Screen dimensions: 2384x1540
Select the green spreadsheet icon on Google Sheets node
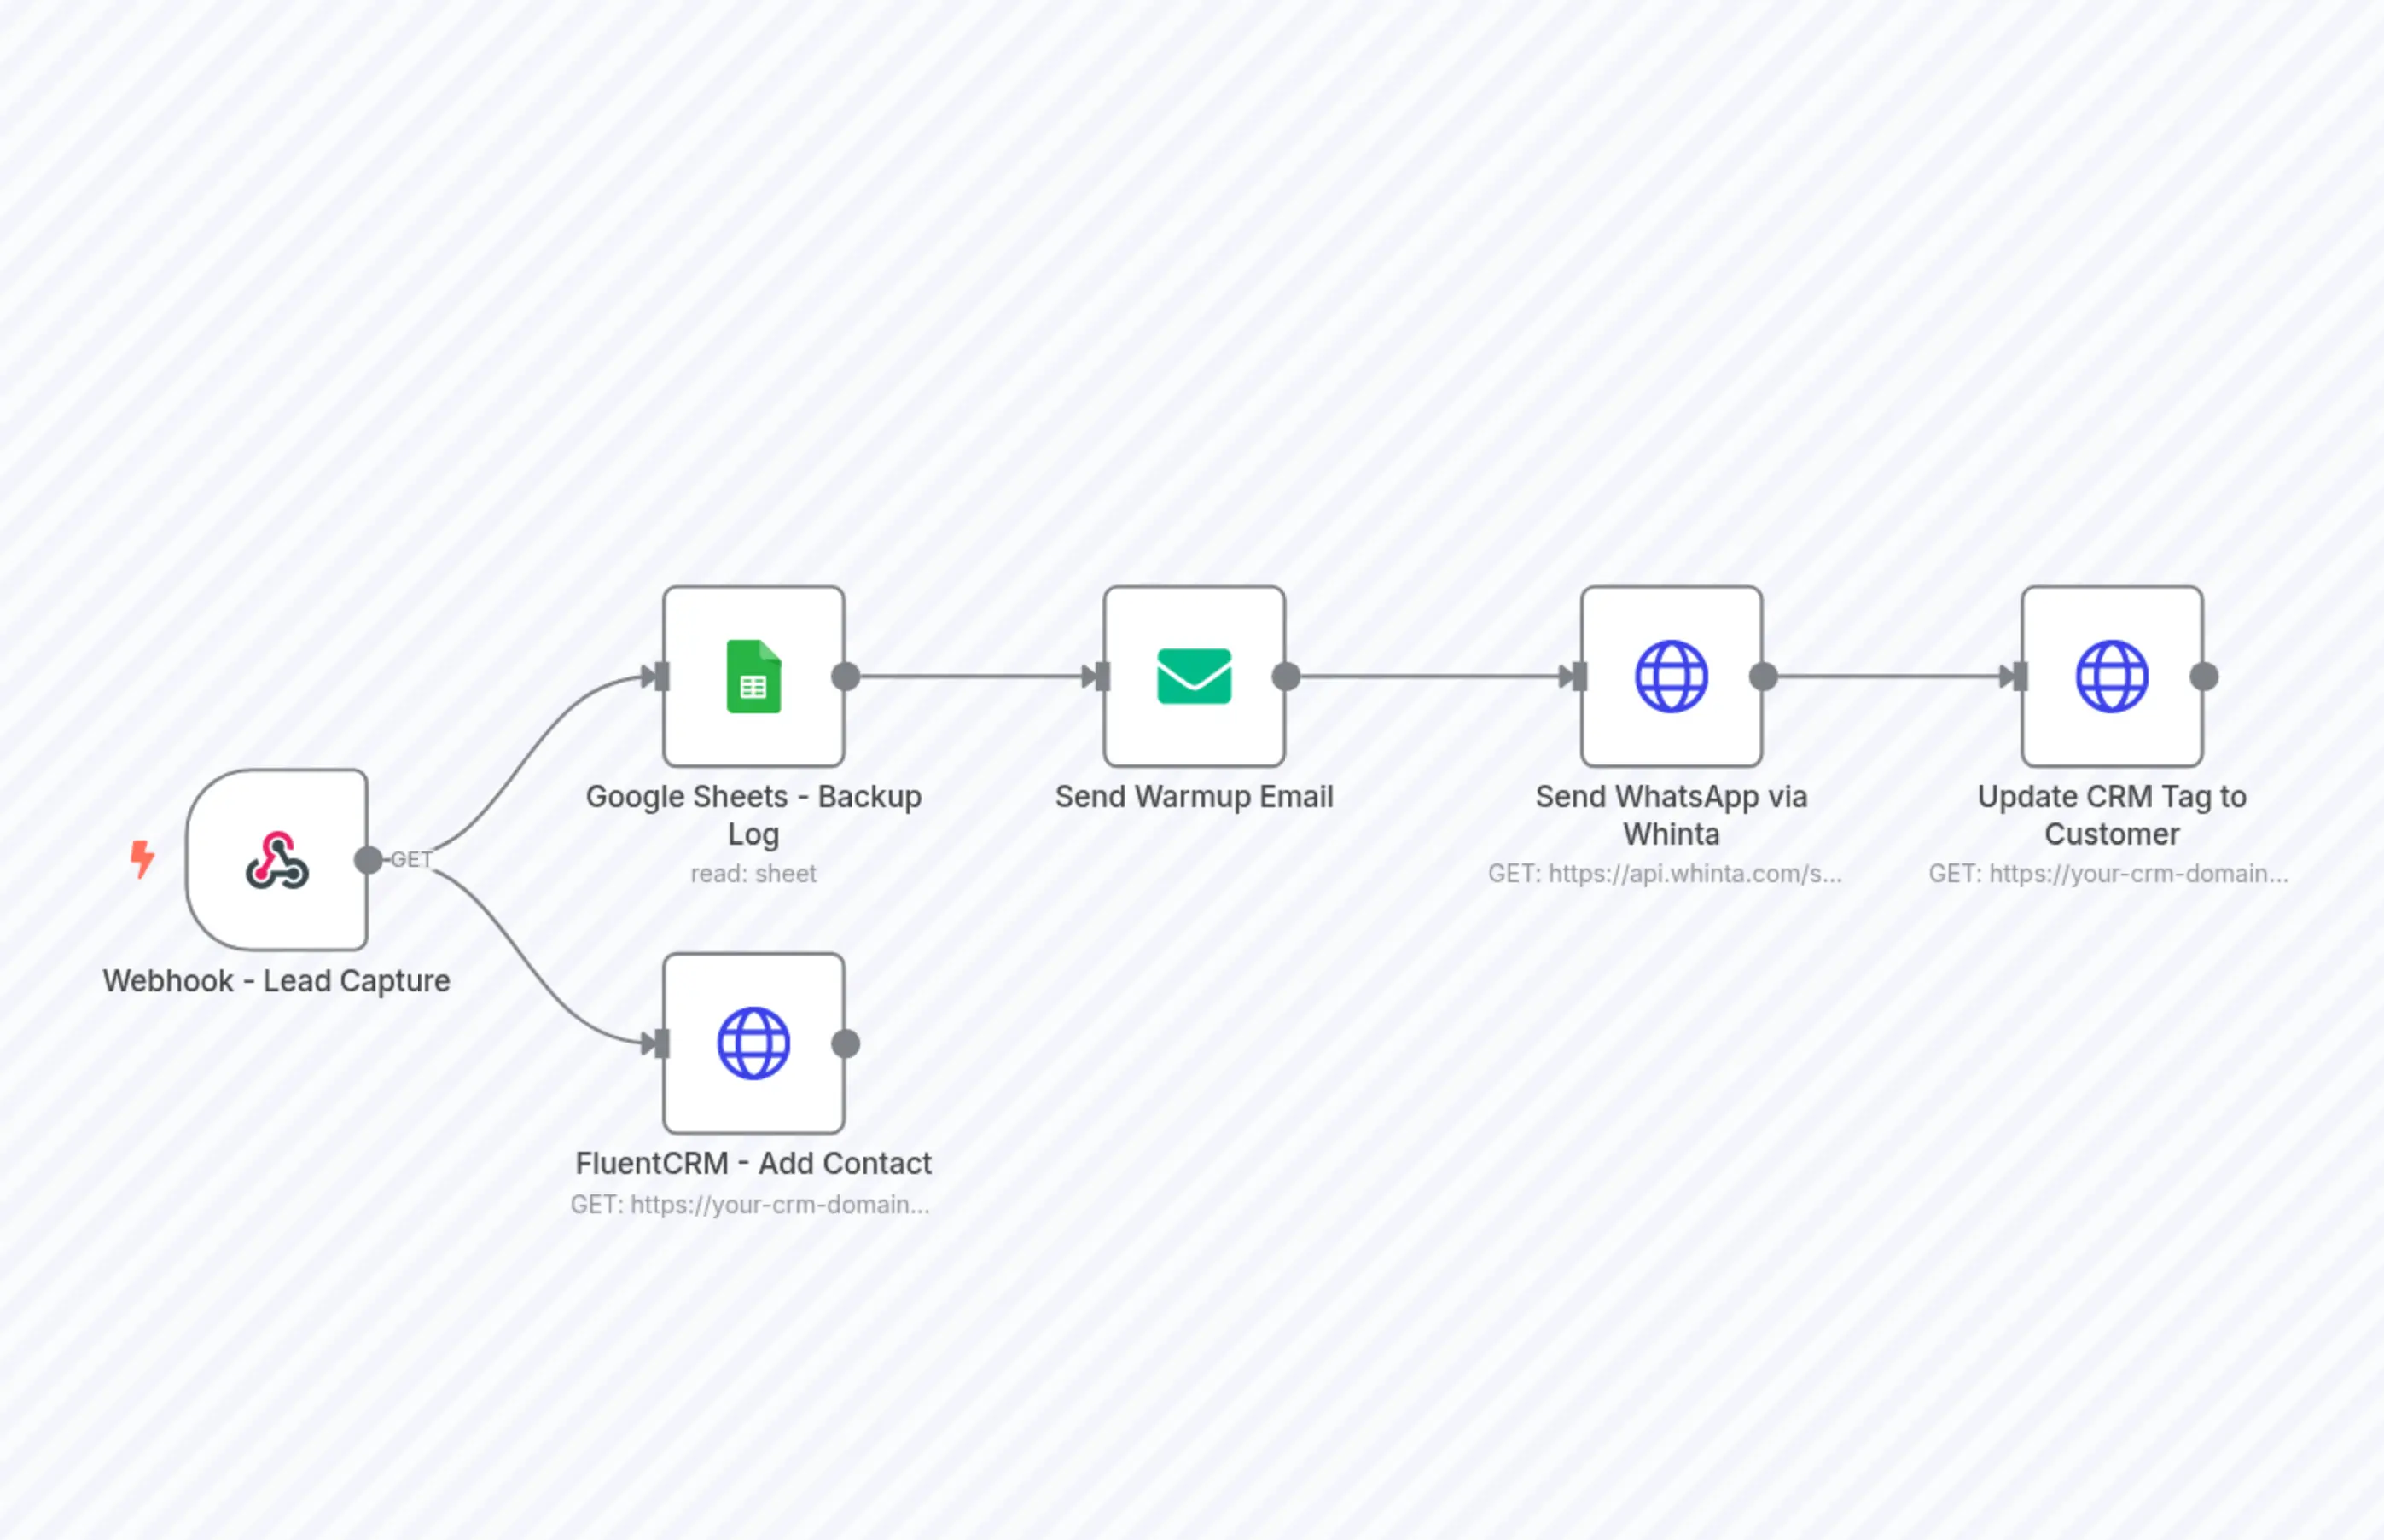(753, 676)
